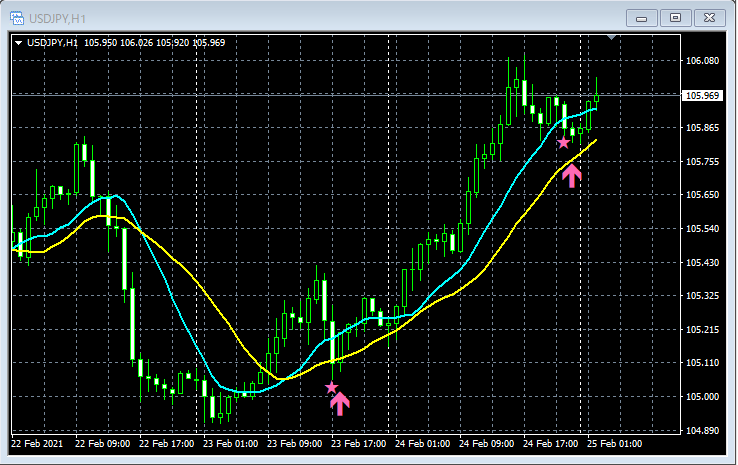This screenshot has width=738, height=465.
Task: Click the 24 Feb 17:00 time label
Action: (x=551, y=444)
